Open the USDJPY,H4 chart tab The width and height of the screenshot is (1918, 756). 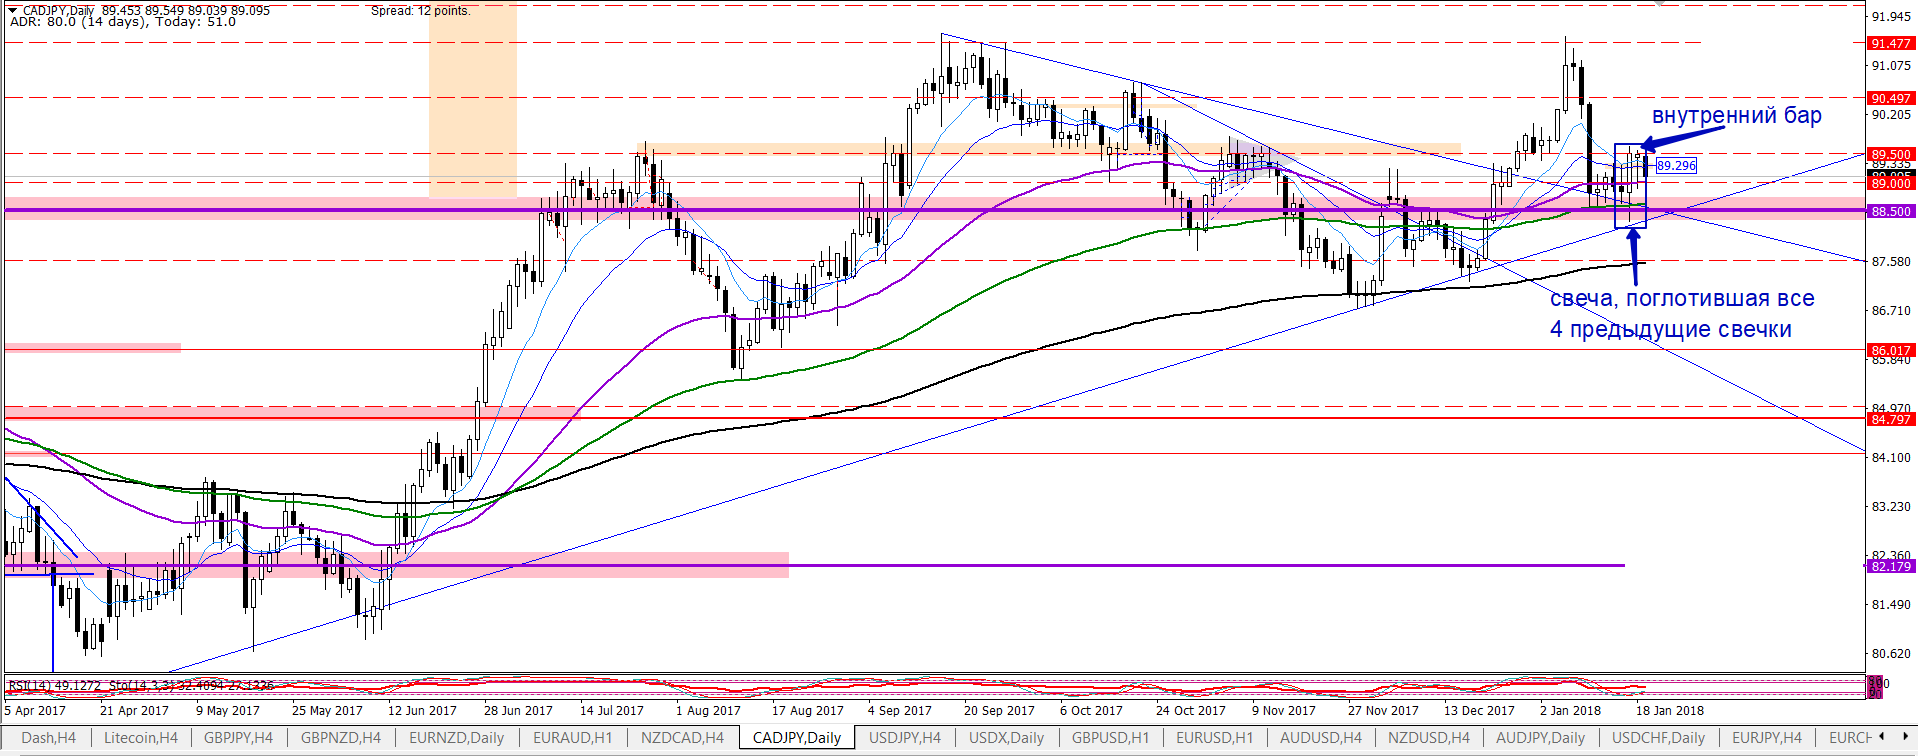[x=905, y=738]
